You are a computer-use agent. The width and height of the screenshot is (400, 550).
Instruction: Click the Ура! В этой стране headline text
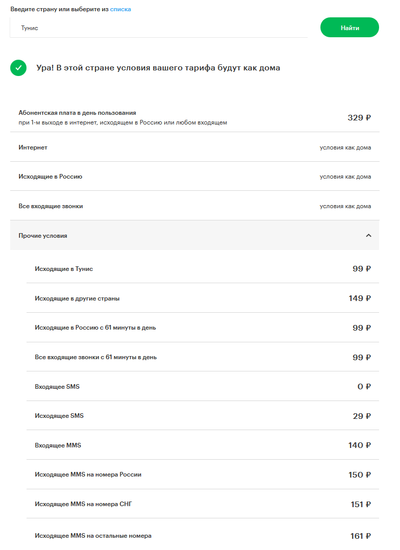tap(158, 68)
